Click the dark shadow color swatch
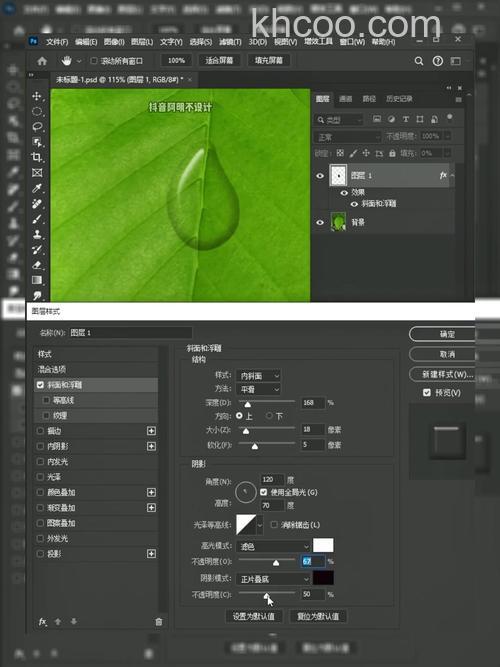This screenshot has height=667, width=500. point(323,578)
